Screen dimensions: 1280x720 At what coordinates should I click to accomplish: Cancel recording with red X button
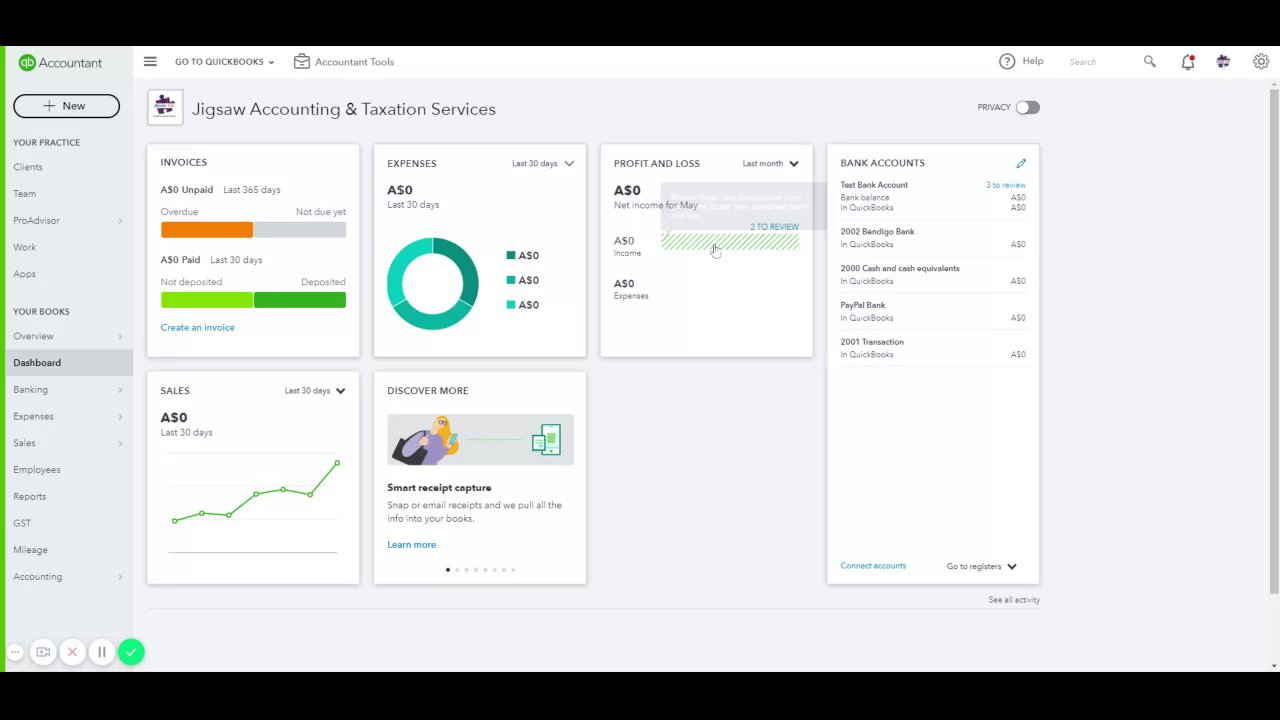pyautogui.click(x=72, y=652)
